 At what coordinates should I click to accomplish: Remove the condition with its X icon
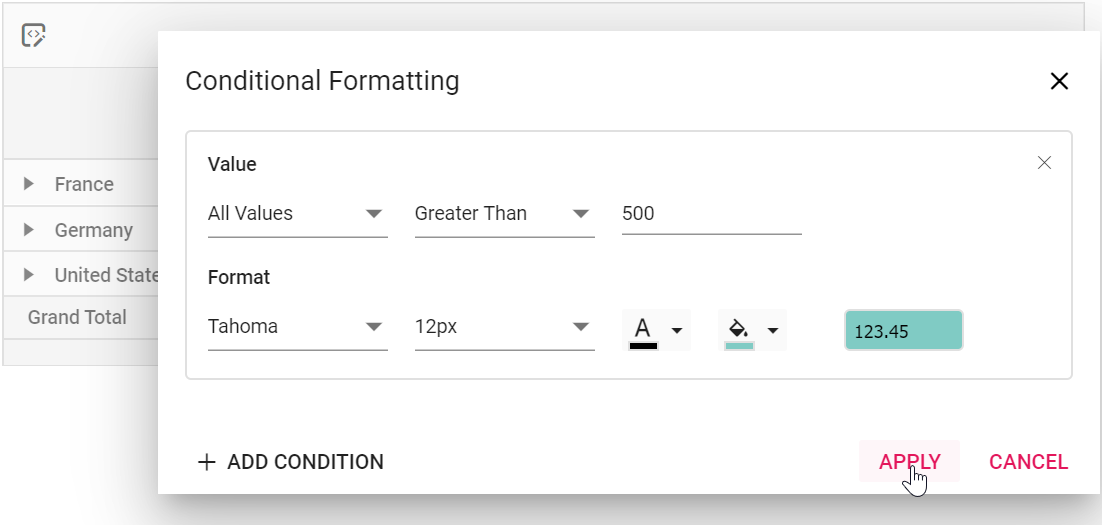click(1044, 163)
